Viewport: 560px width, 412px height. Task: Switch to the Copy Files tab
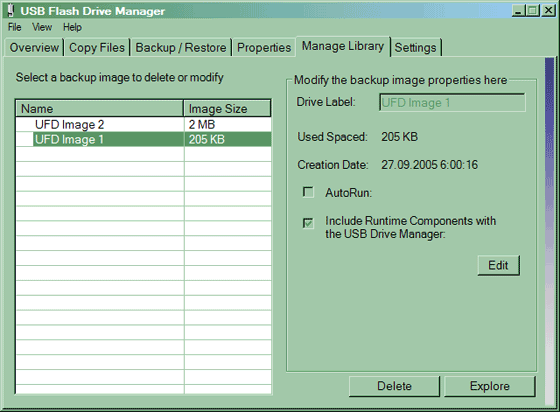coord(97,47)
